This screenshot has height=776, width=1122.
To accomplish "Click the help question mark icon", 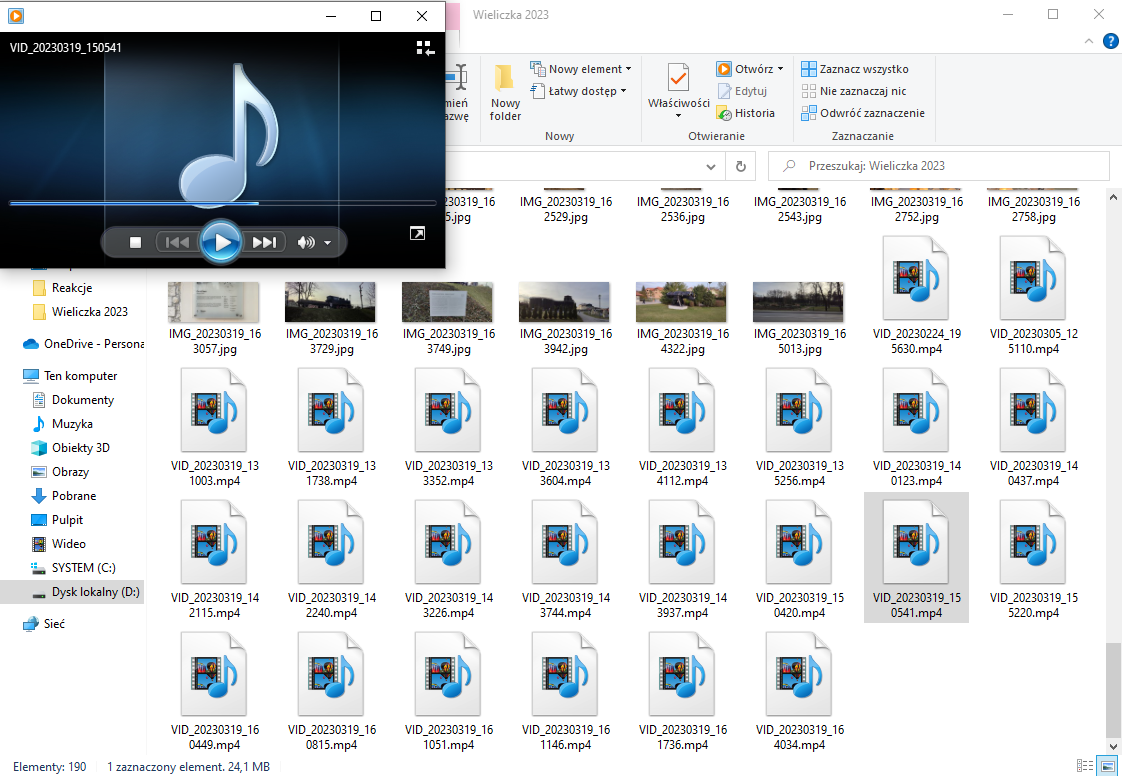I will tap(1110, 41).
